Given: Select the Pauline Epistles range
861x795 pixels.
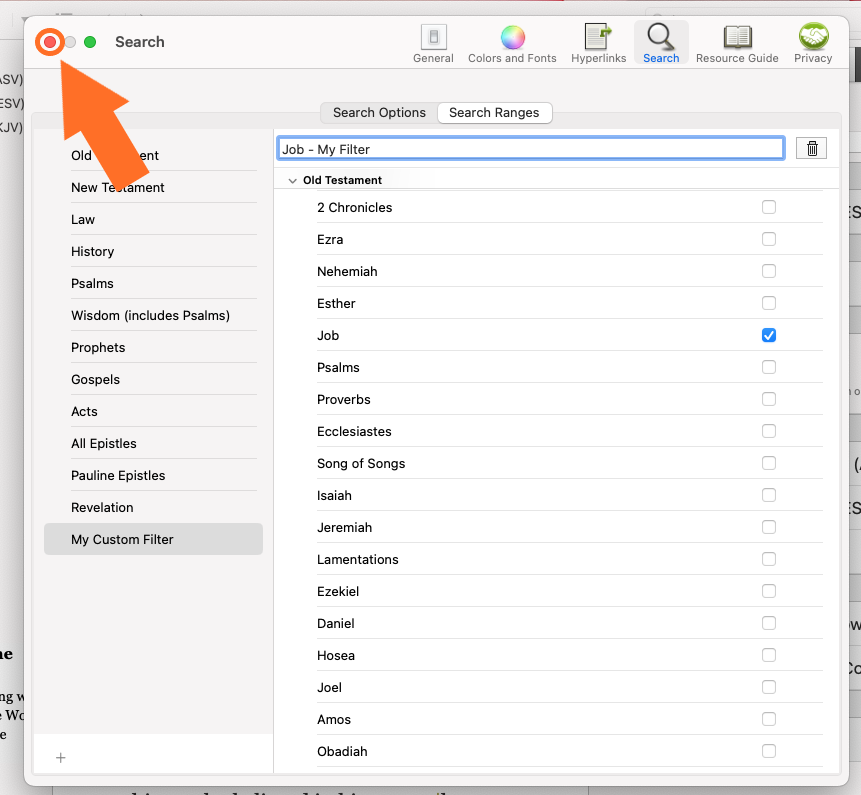Looking at the screenshot, I should pos(118,476).
